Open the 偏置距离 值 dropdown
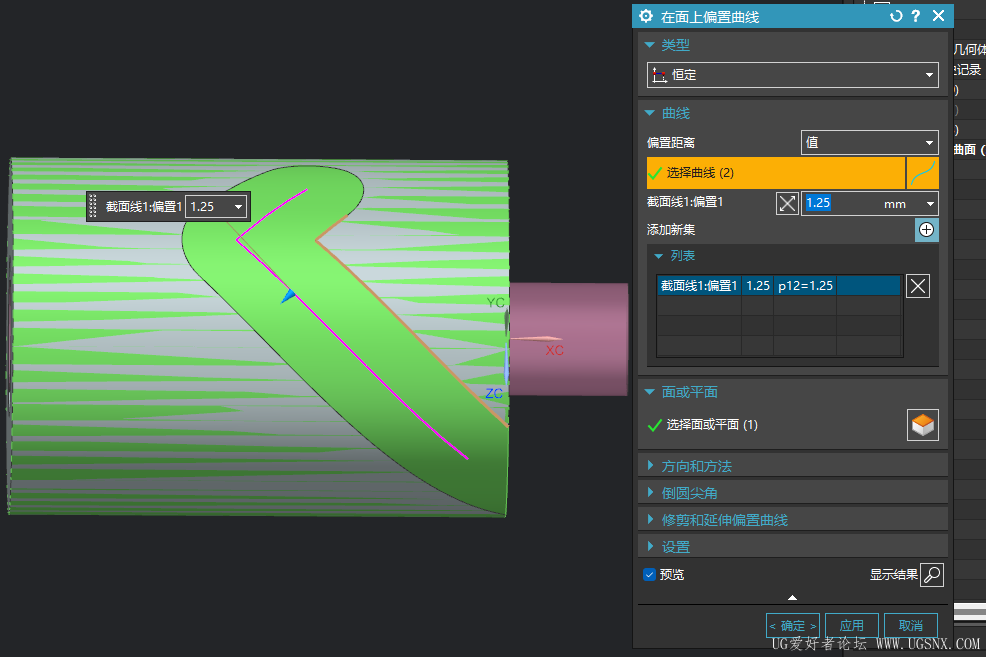986x657 pixels. [869, 143]
